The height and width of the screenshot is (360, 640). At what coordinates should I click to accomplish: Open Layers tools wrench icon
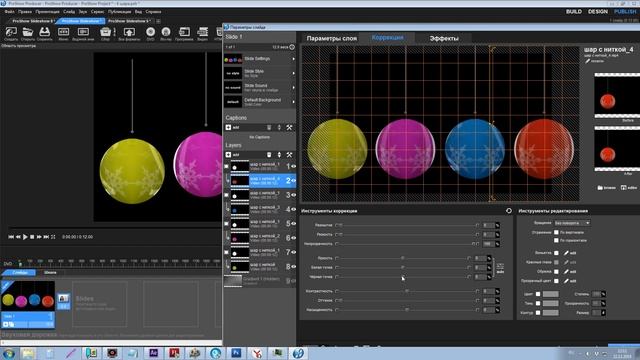[289, 155]
